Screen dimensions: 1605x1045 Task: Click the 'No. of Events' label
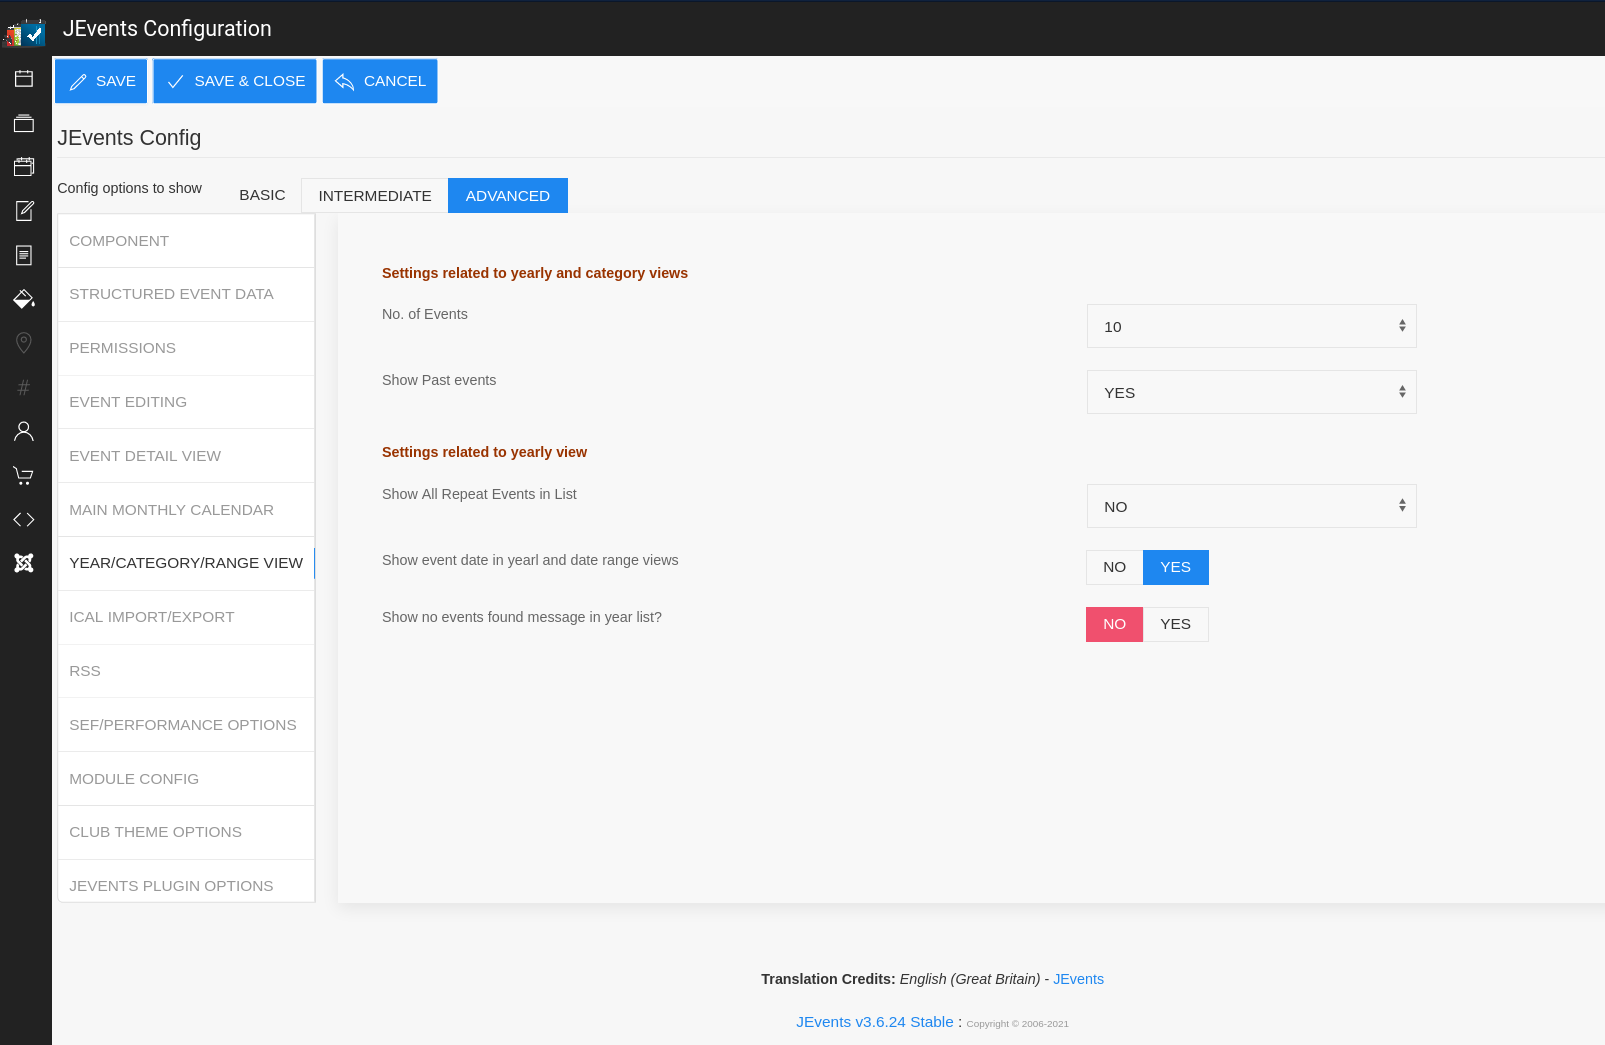click(x=425, y=314)
